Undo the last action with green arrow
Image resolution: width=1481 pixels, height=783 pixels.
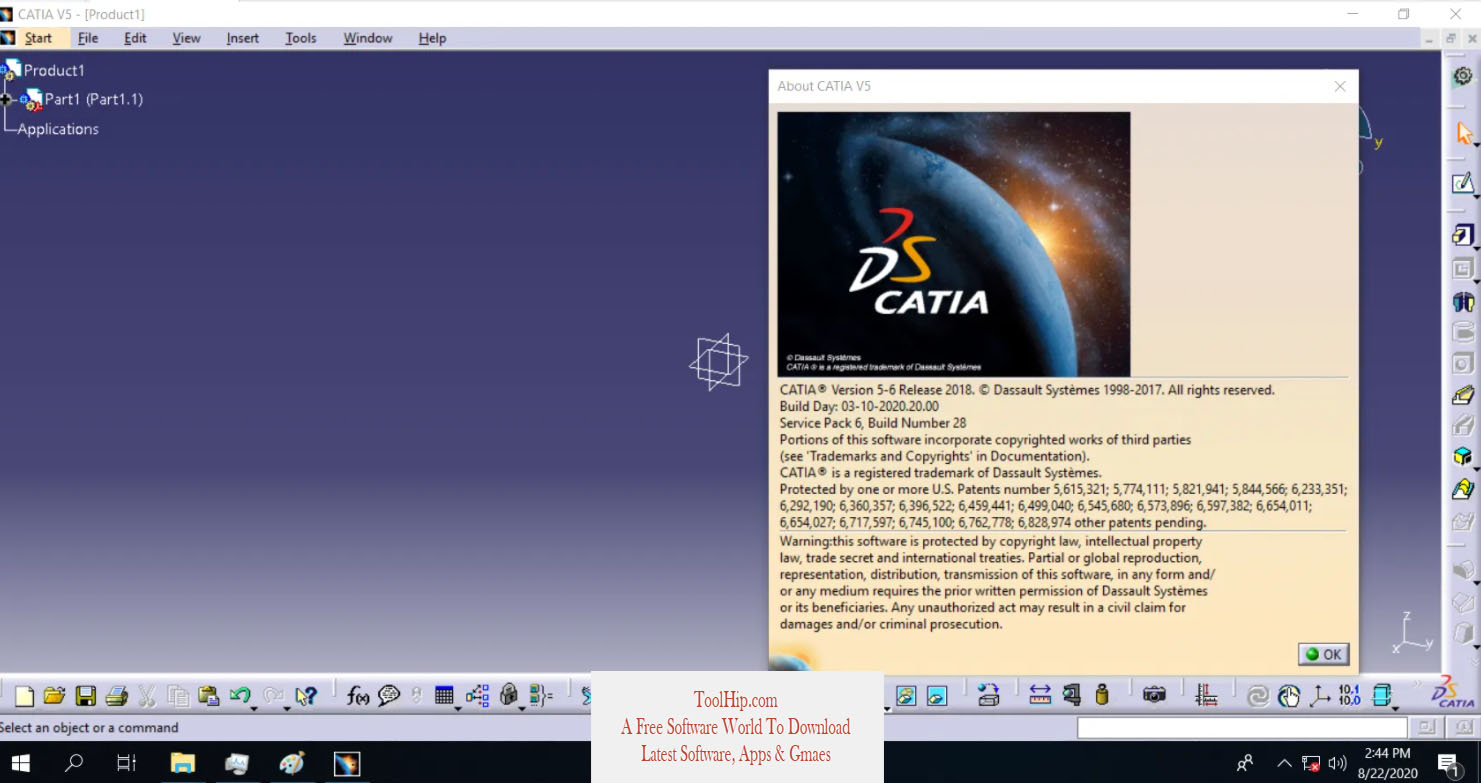[x=239, y=695]
